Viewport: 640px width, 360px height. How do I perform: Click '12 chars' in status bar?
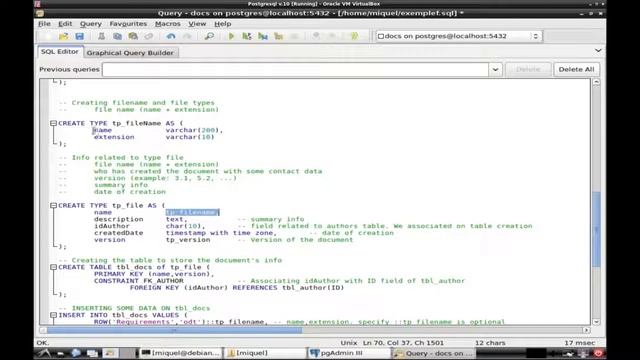click(x=490, y=343)
